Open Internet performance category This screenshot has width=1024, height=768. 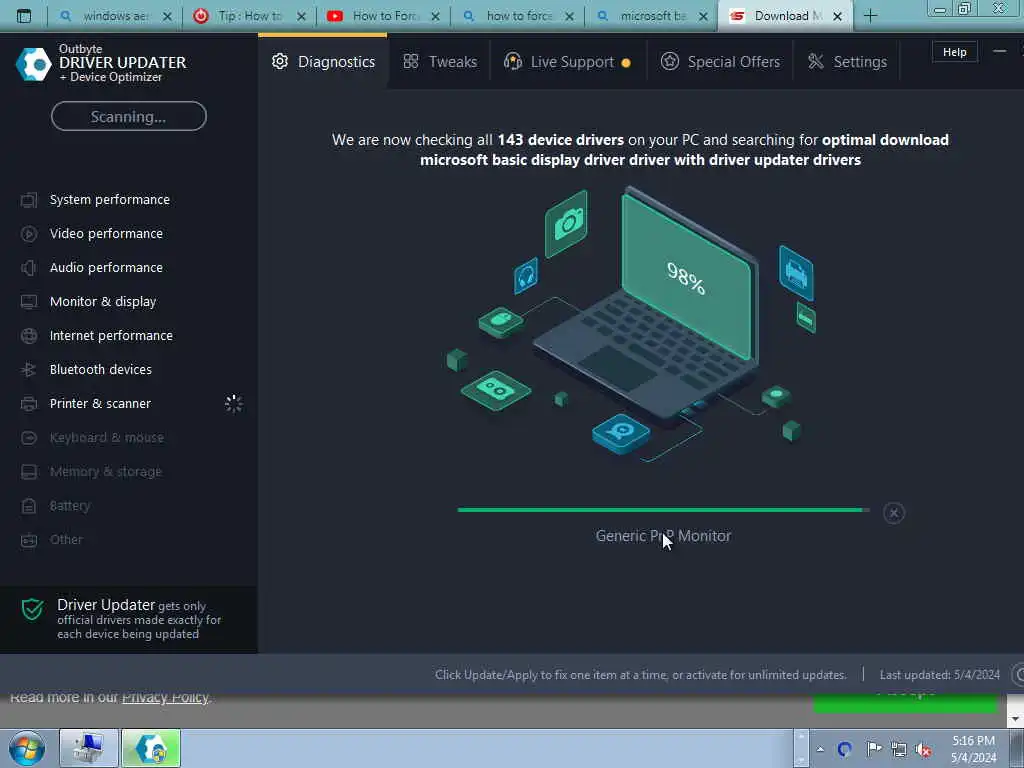click(111, 335)
